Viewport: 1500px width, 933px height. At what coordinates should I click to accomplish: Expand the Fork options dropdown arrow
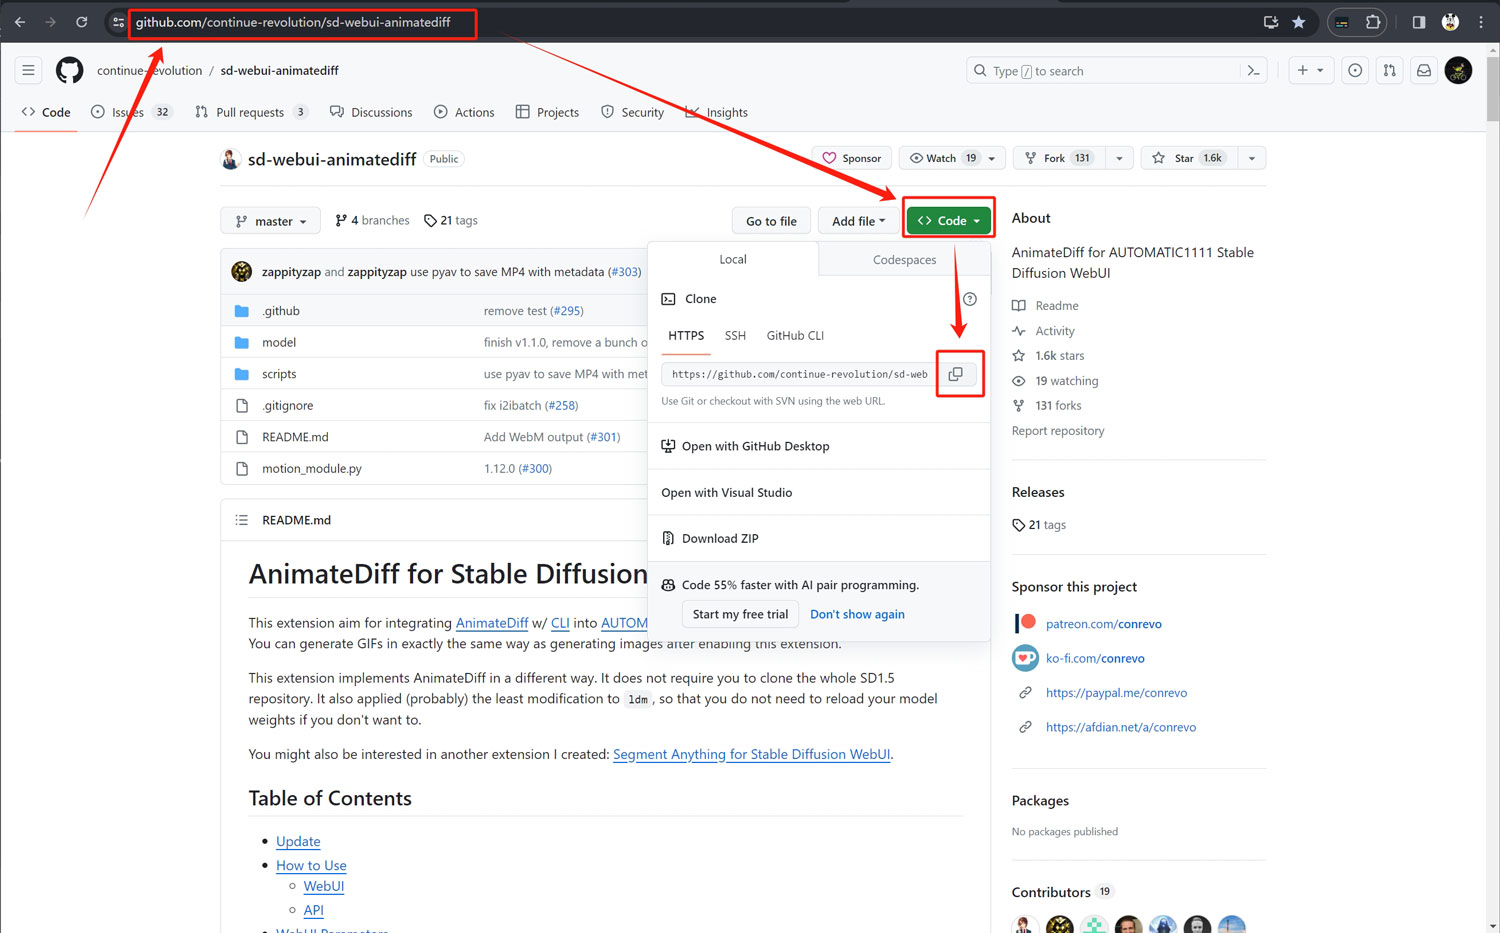(1120, 158)
